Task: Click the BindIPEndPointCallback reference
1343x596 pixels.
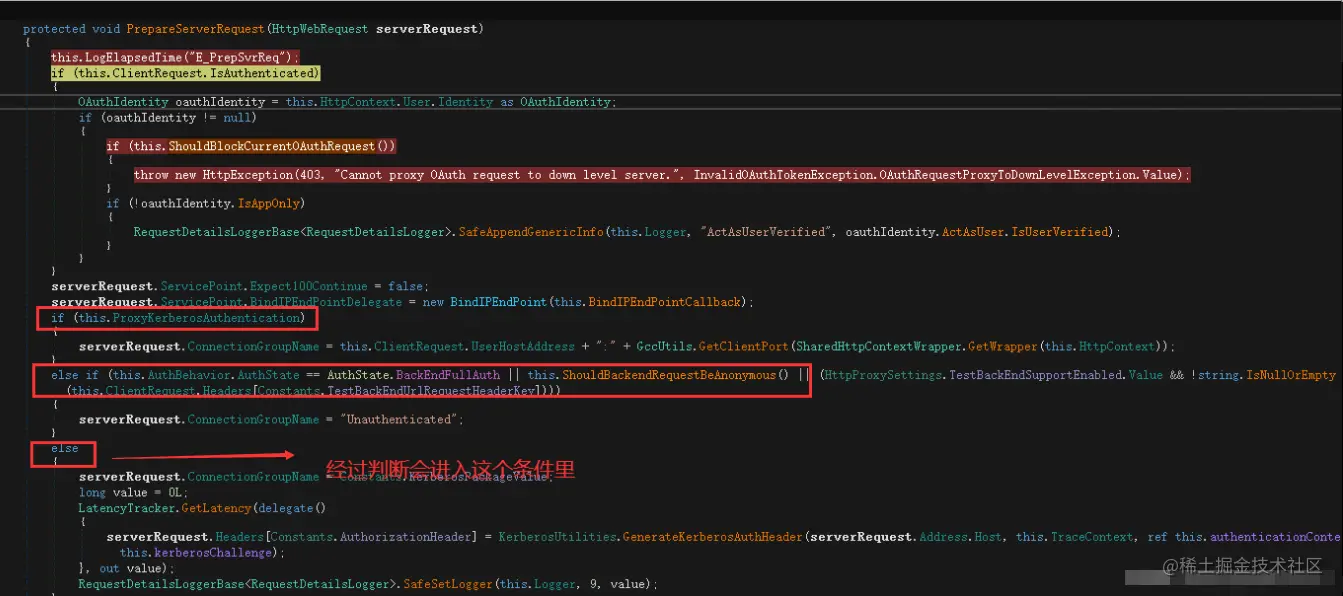Action: pyautogui.click(x=665, y=302)
